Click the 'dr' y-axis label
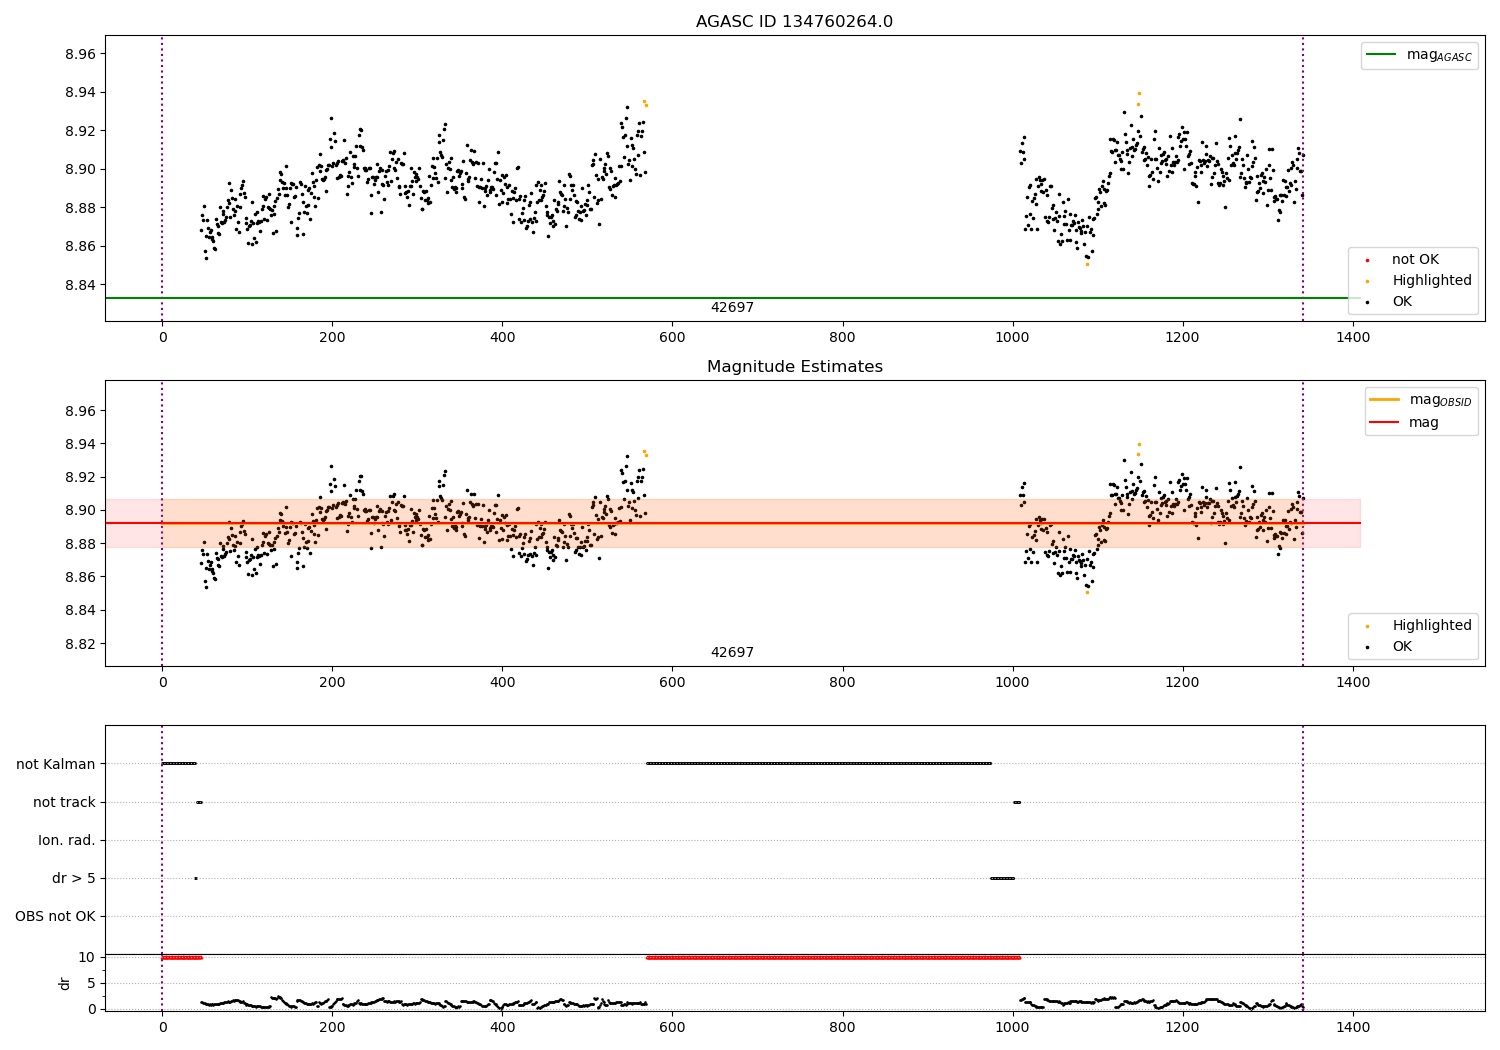The width and height of the screenshot is (1500, 1050). [x=65, y=983]
